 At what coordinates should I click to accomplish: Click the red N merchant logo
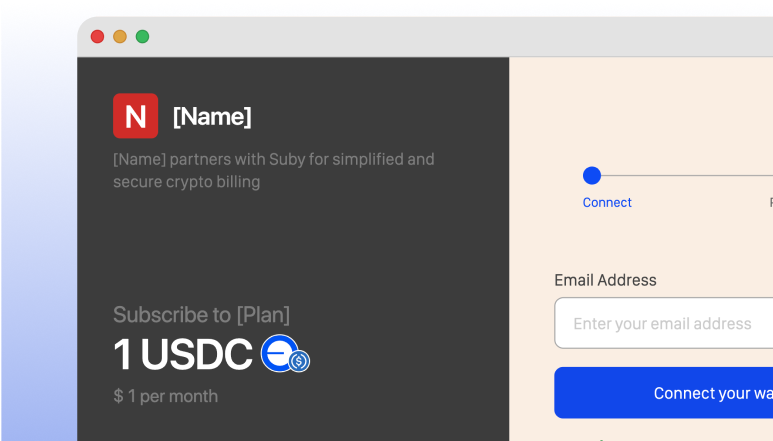(x=136, y=116)
